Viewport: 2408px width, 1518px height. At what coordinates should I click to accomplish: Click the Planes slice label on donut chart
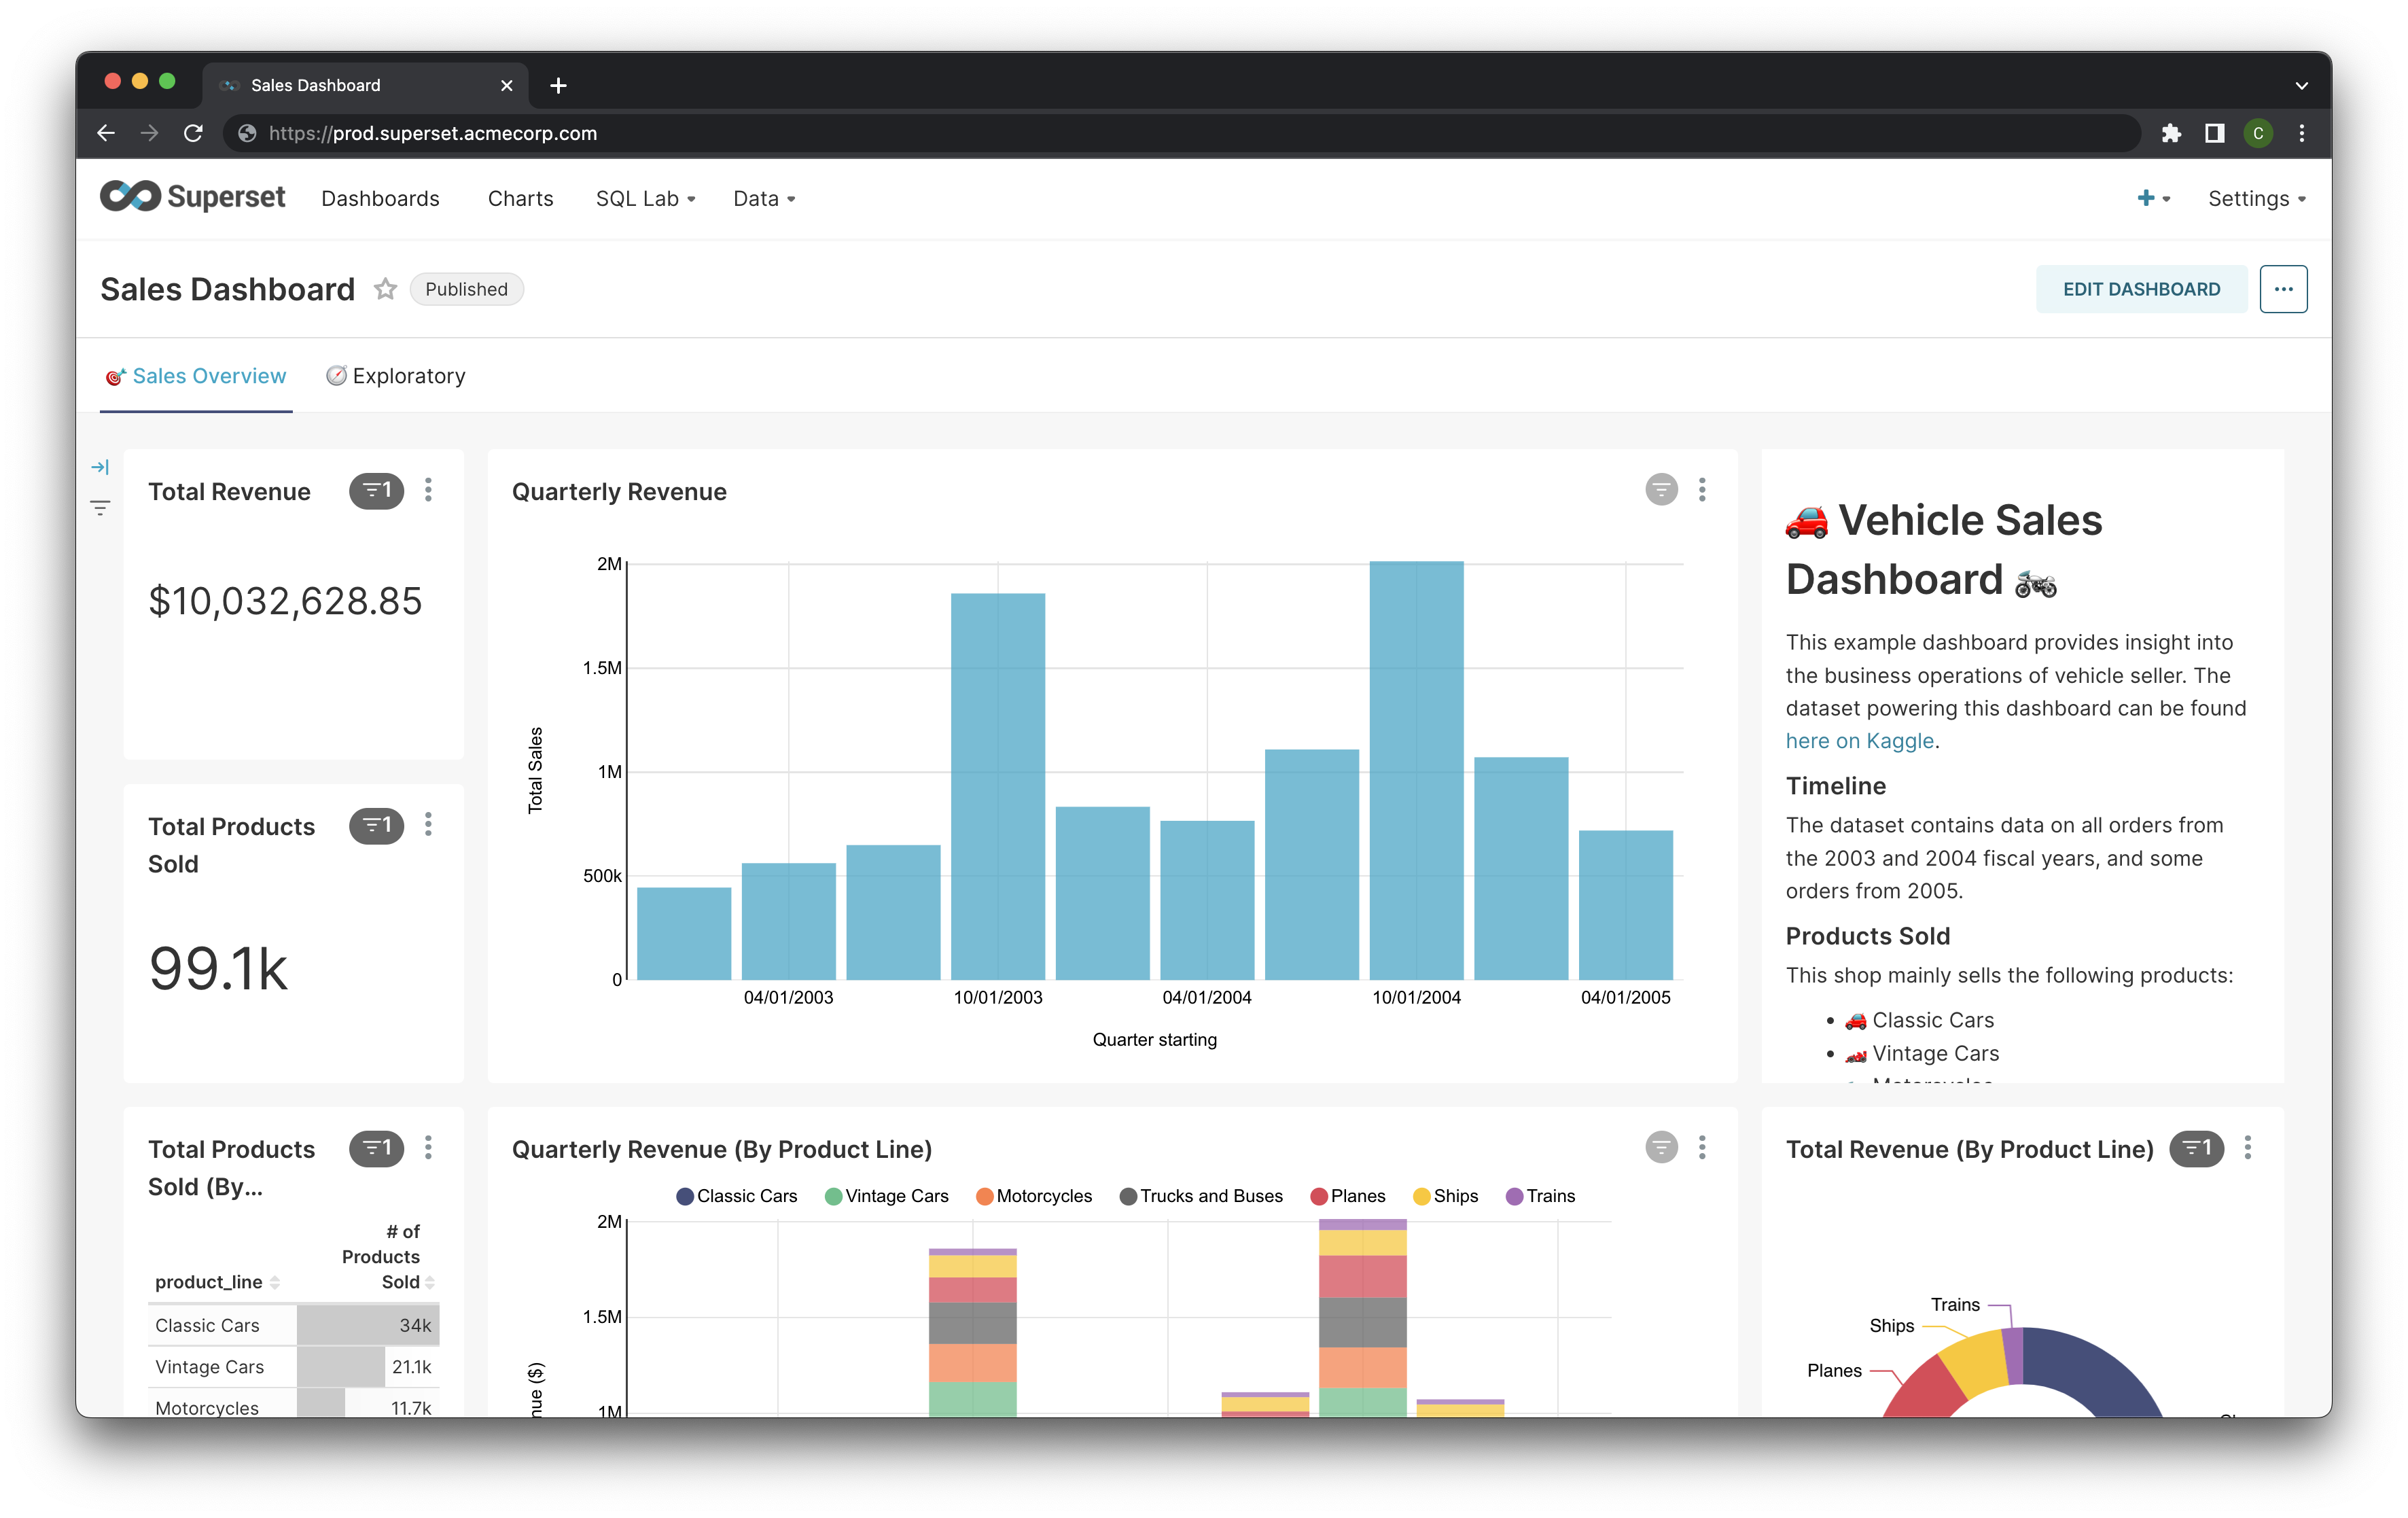(1833, 1370)
